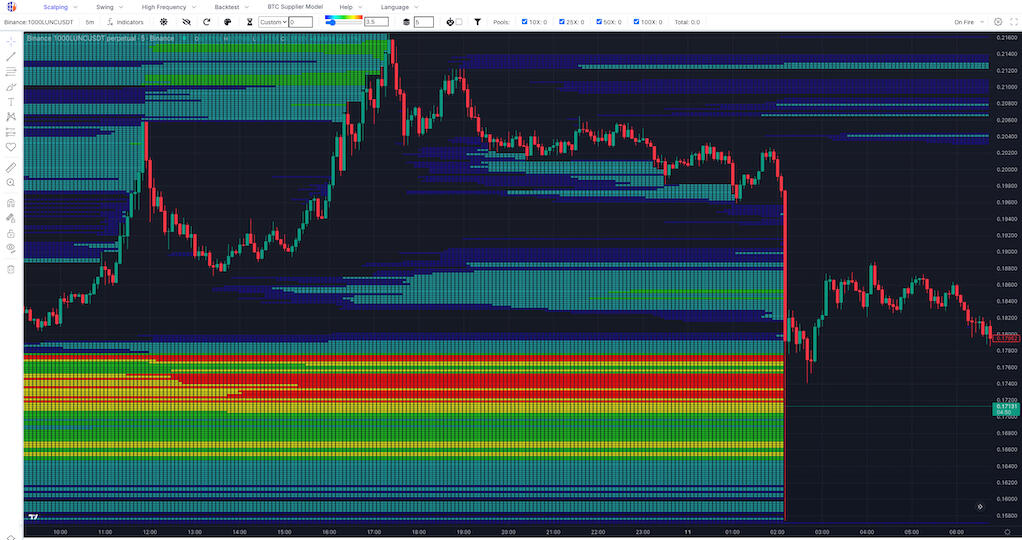Click the 02:00 time axis label
The width and height of the screenshot is (1022, 540).
(x=777, y=532)
